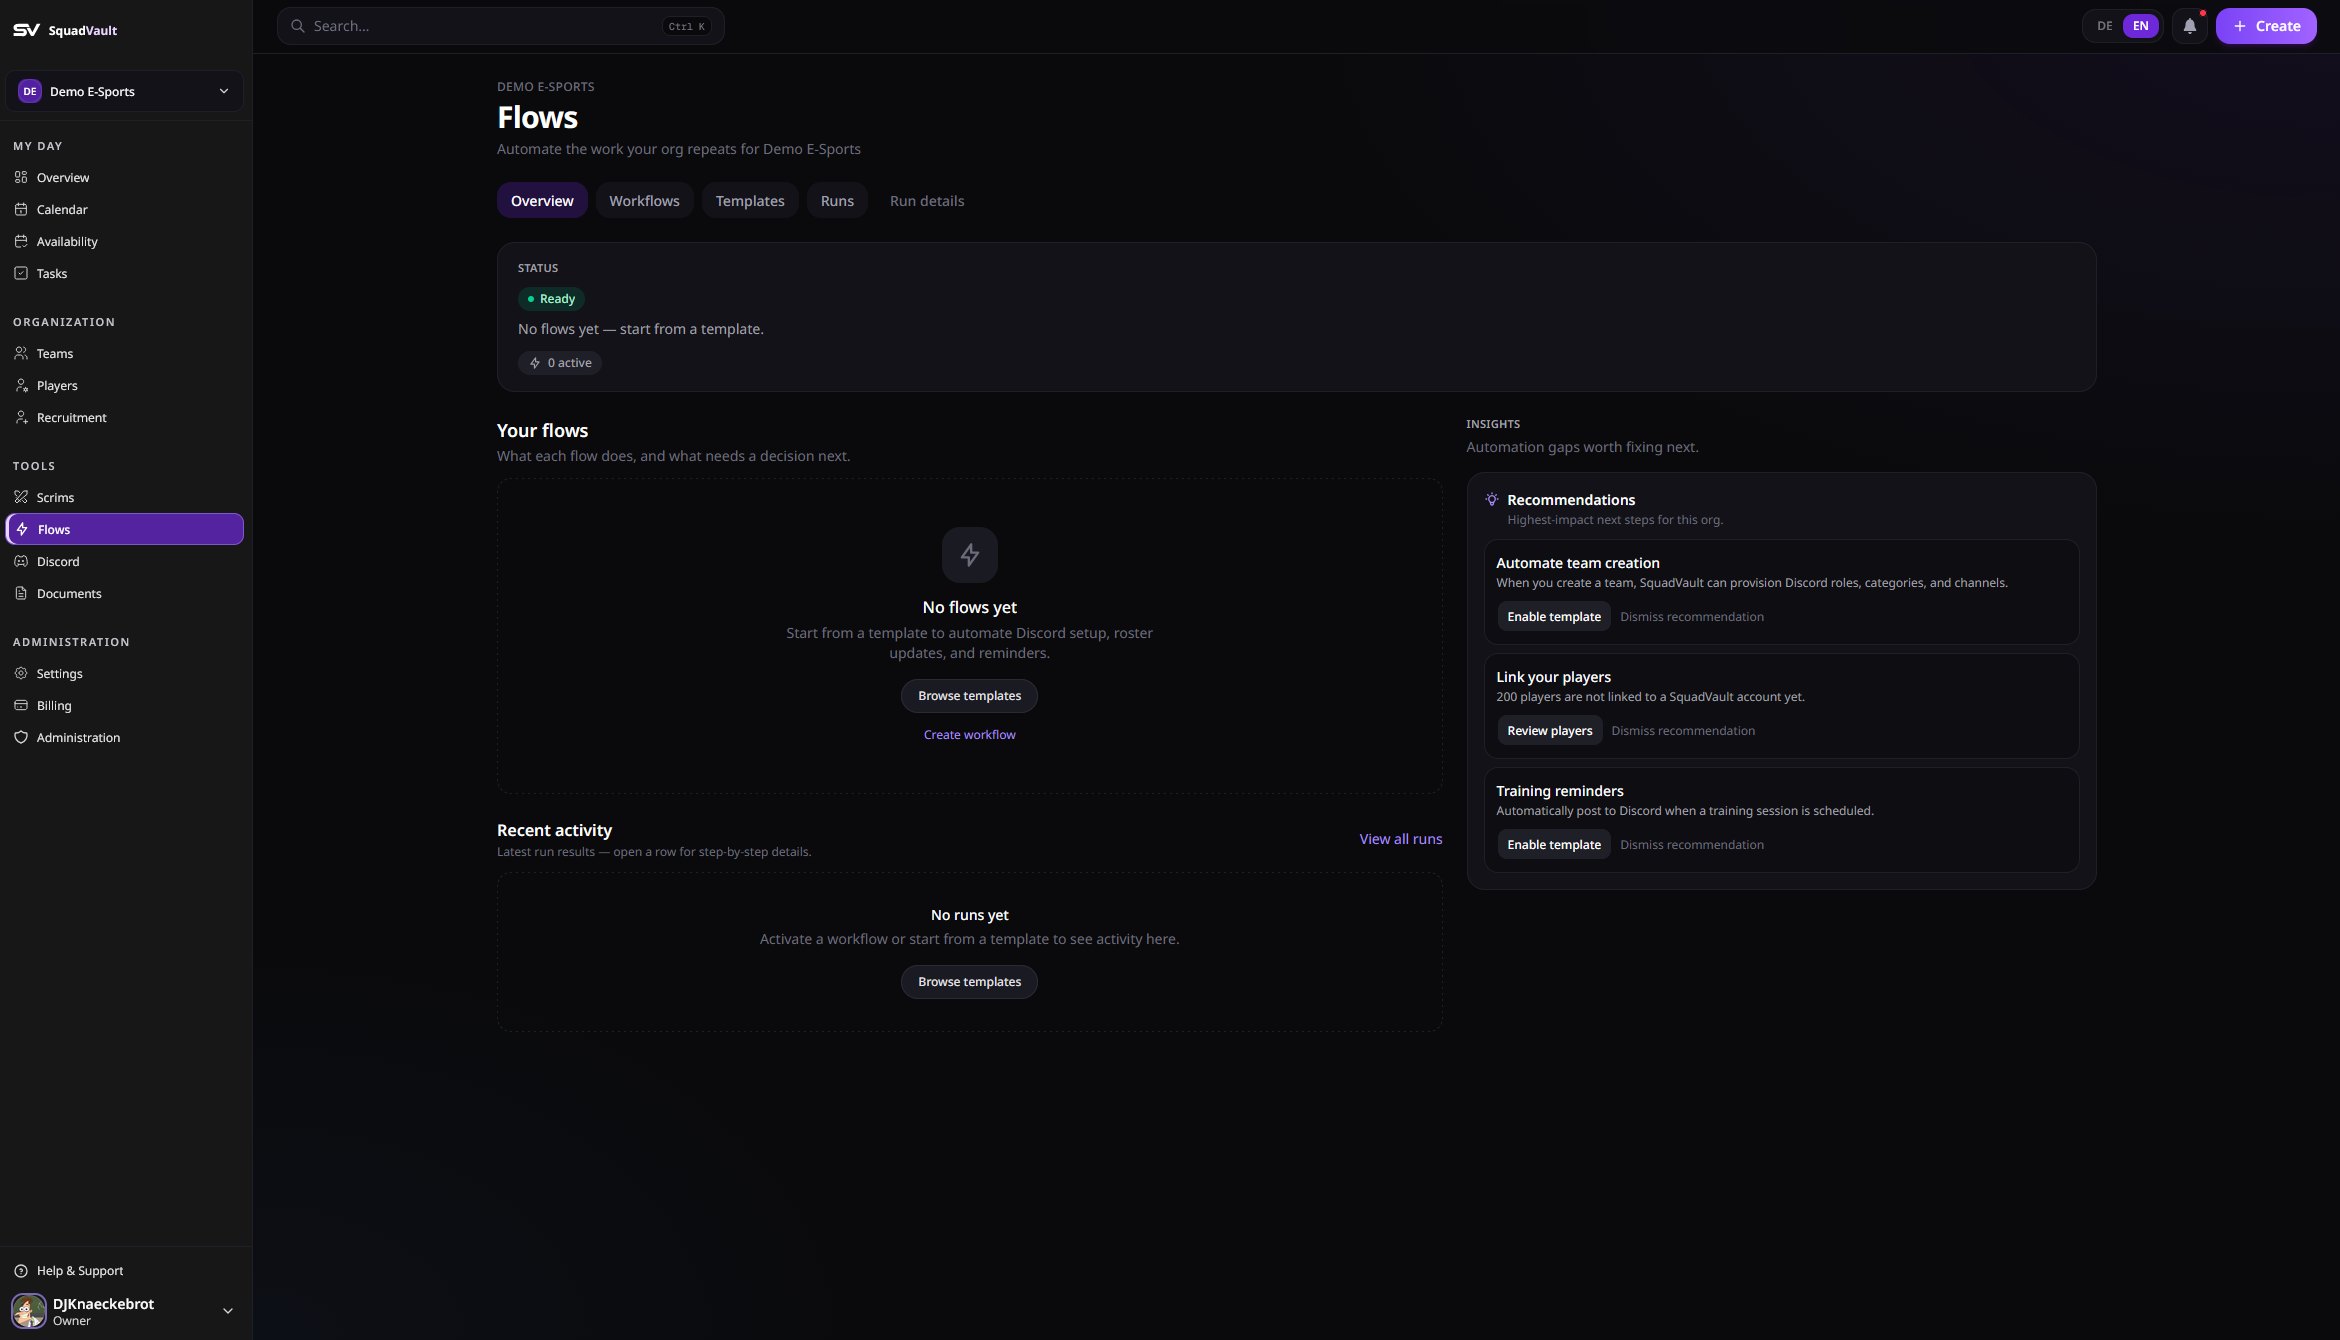The width and height of the screenshot is (2340, 1340).
Task: Open Teams via its sidebar icon
Action: pos(21,353)
